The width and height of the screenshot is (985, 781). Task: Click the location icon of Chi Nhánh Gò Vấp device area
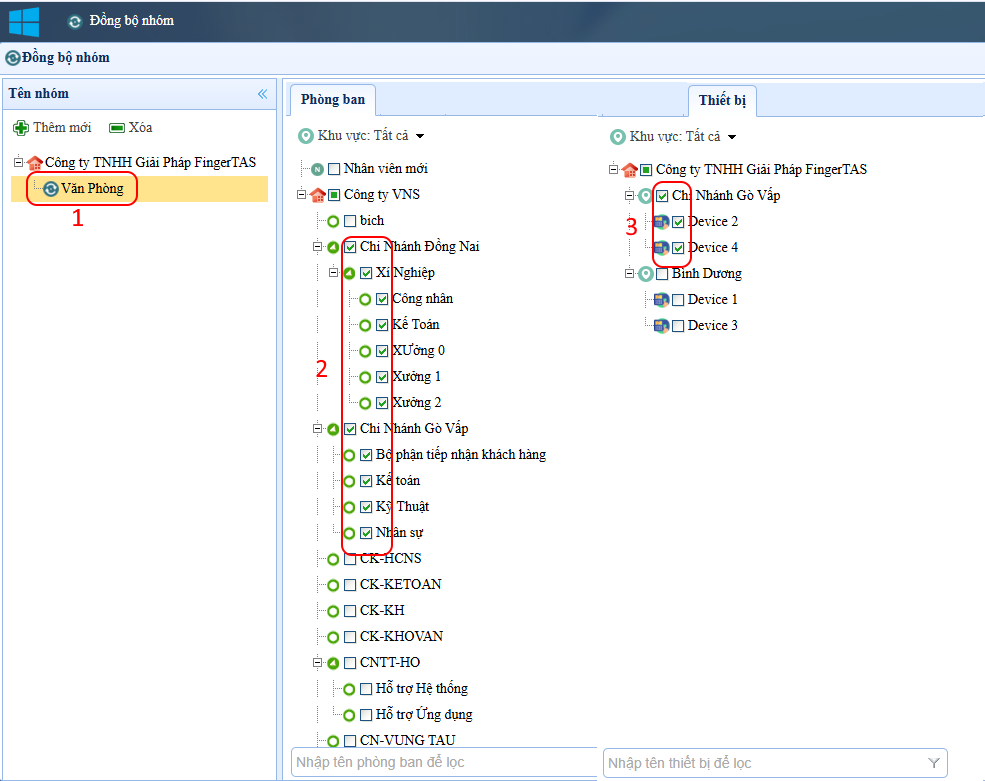[646, 196]
